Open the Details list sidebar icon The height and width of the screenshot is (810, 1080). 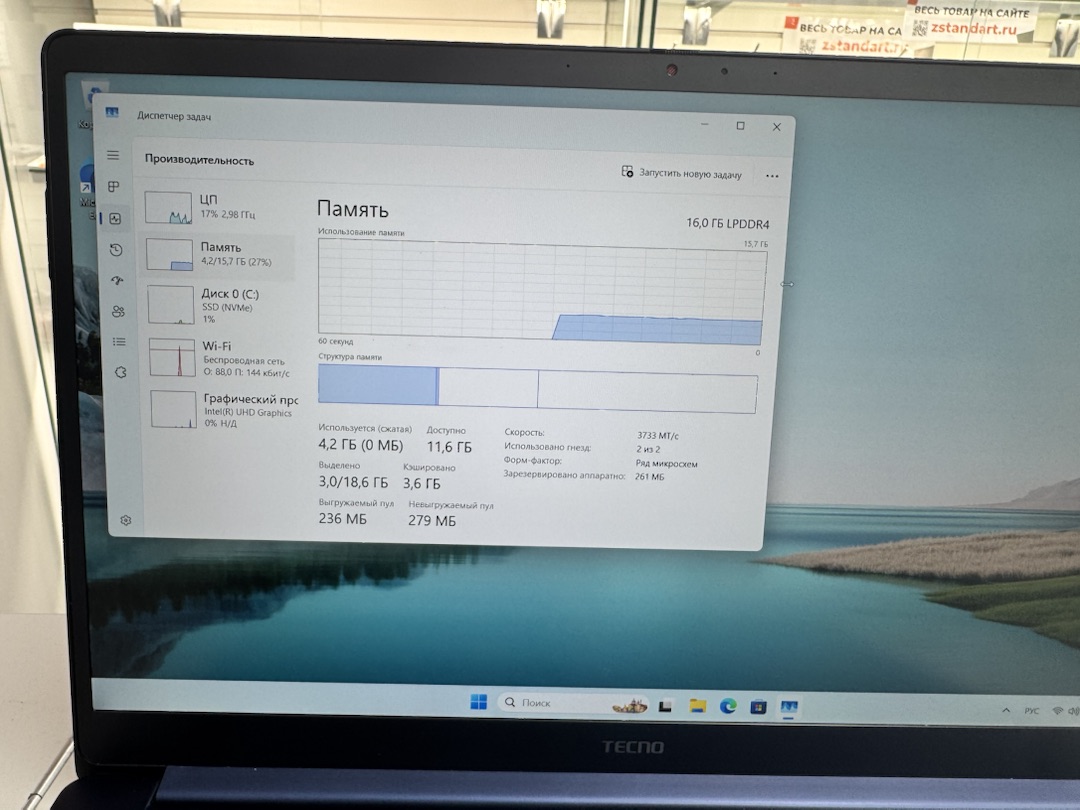tap(119, 342)
